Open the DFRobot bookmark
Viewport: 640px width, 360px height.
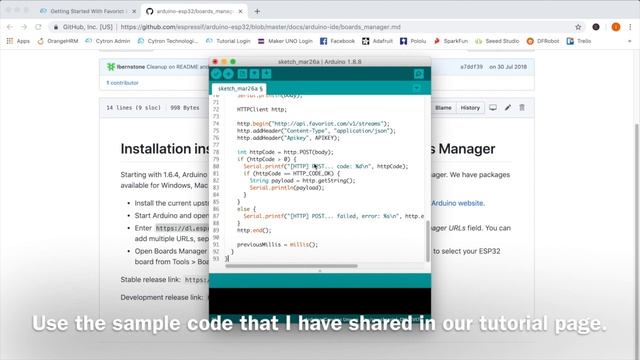(x=543, y=41)
